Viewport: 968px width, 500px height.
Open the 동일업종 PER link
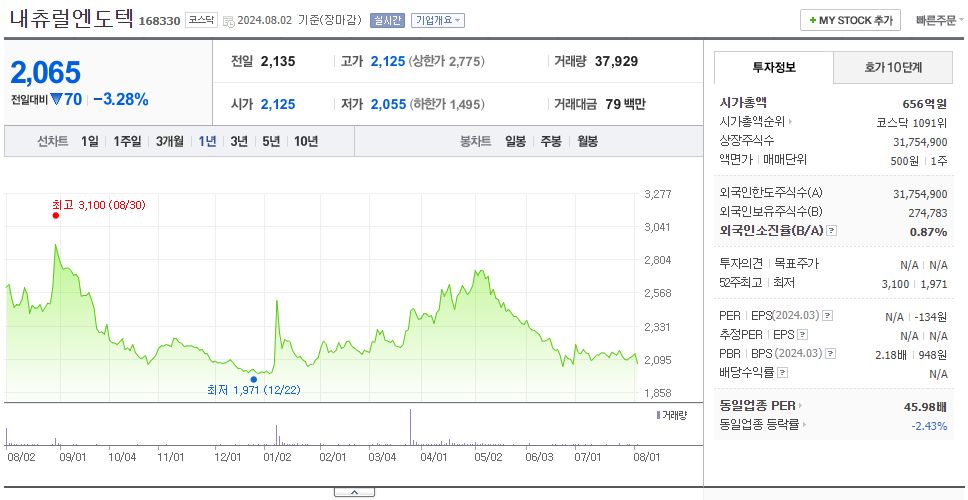pos(757,406)
